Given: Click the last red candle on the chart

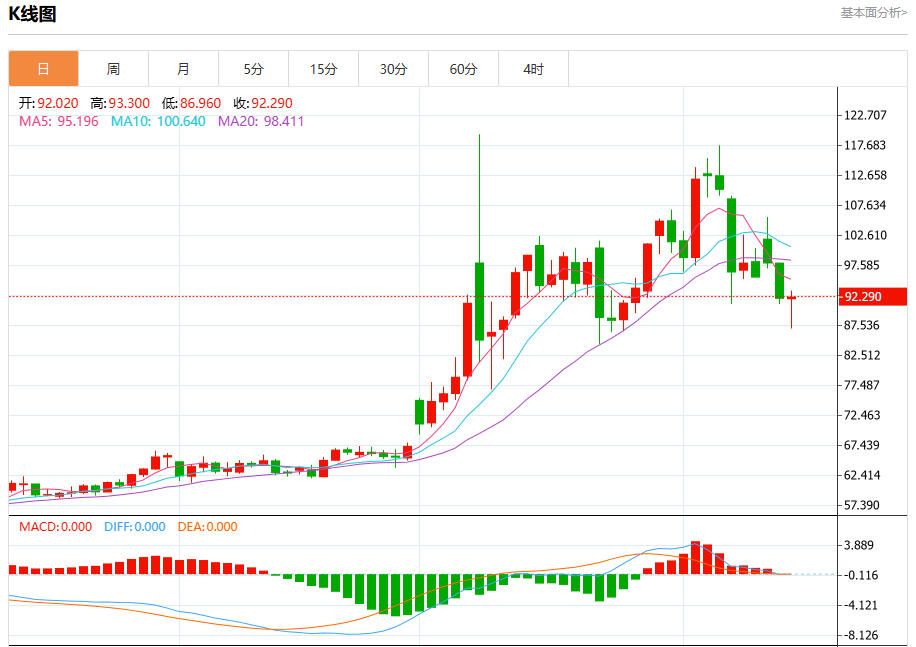Looking at the screenshot, I should coord(792,298).
